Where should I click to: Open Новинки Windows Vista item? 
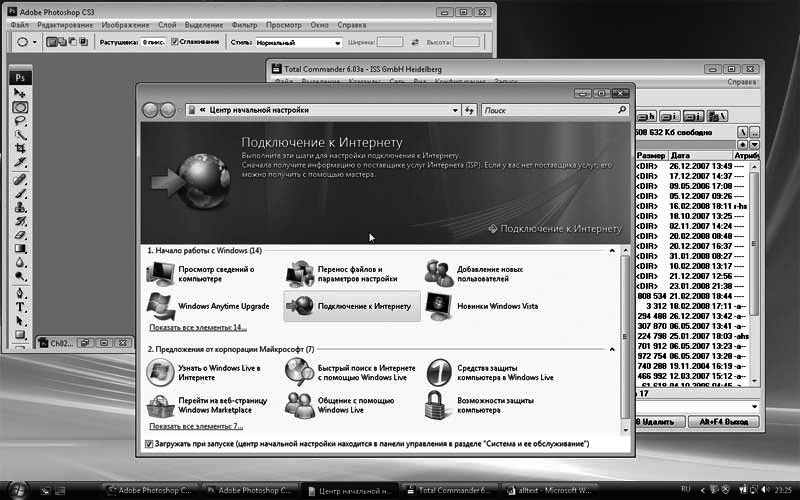tap(482, 306)
